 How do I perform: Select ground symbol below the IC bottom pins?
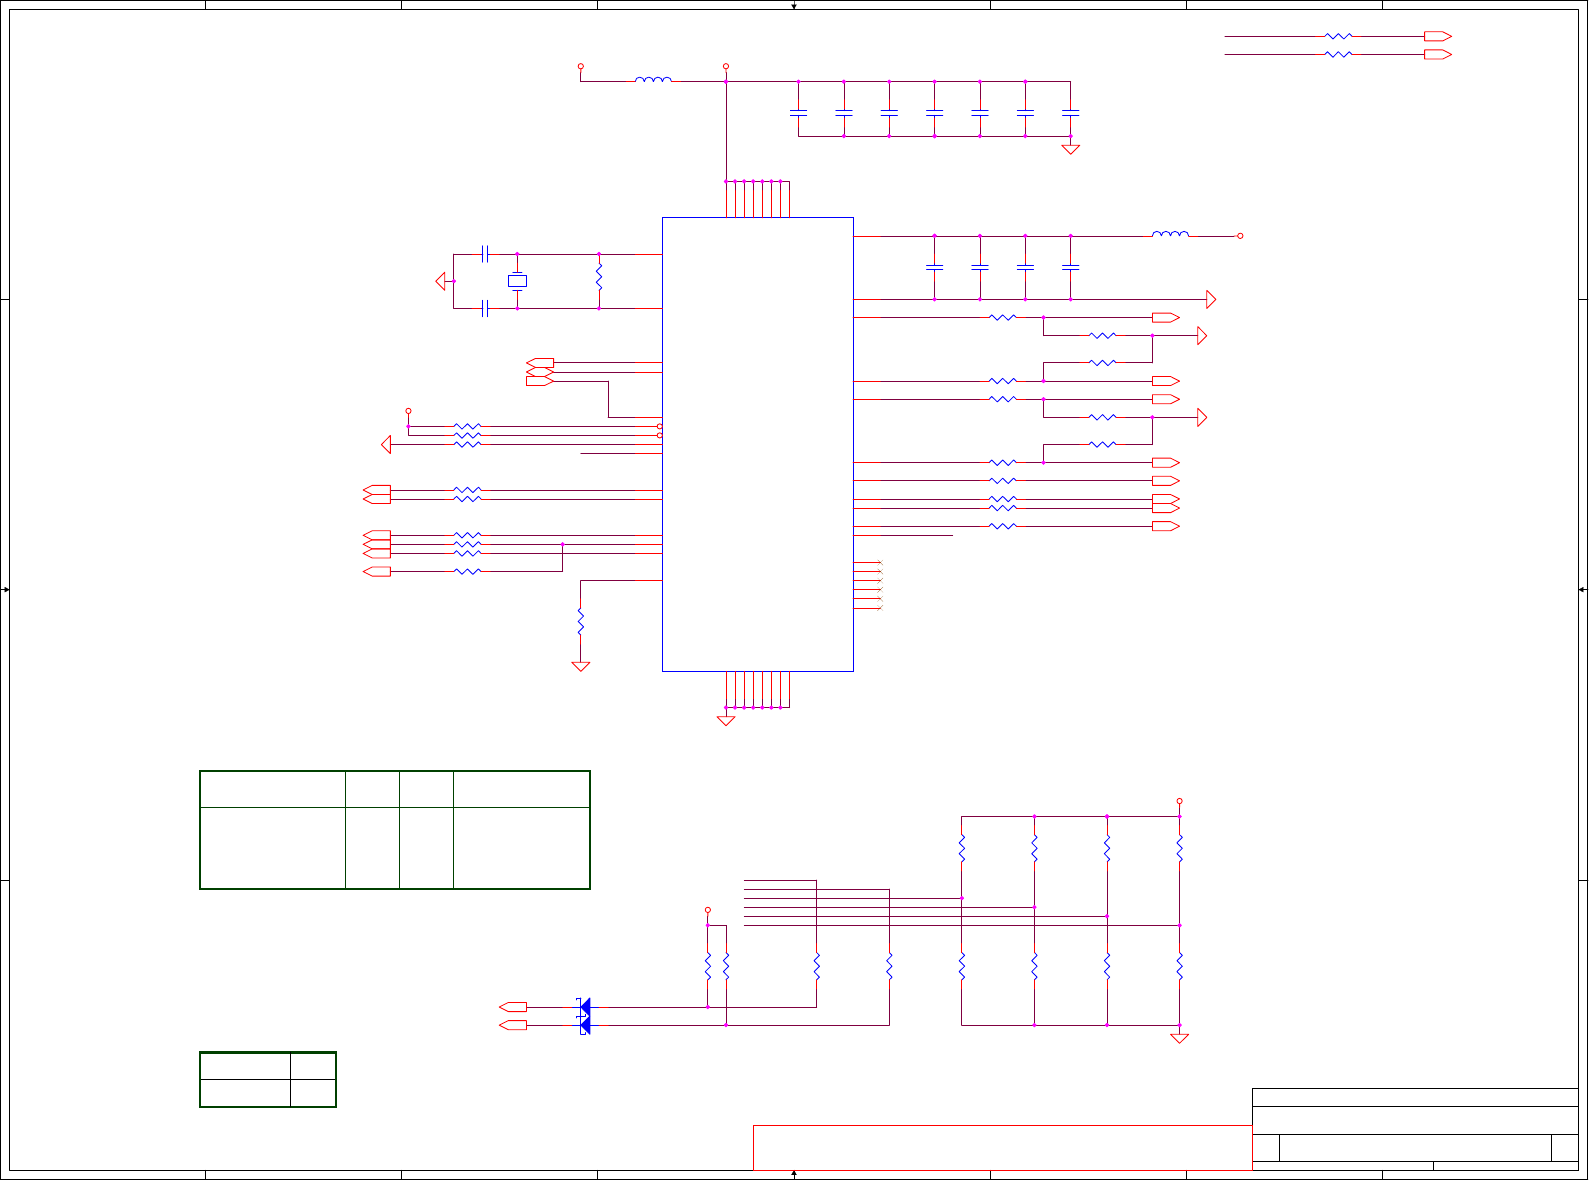[726, 720]
